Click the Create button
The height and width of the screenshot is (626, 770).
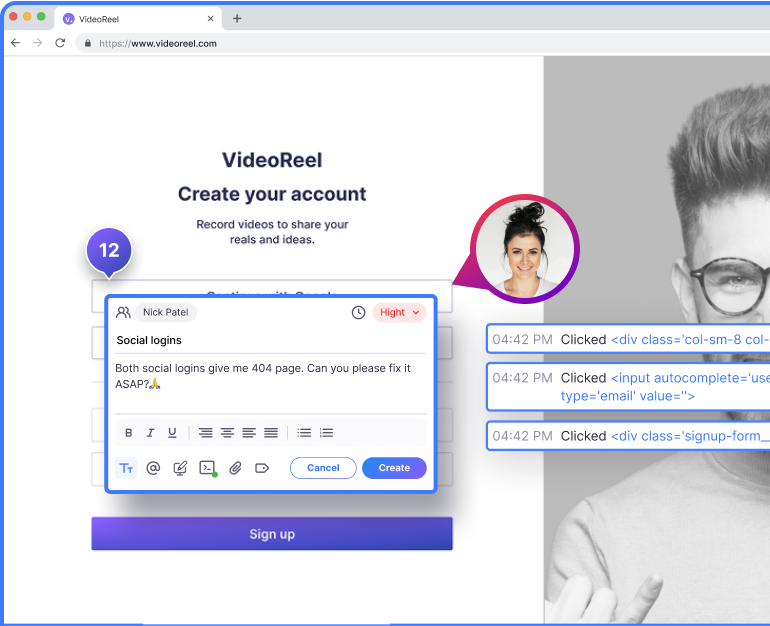pos(394,468)
